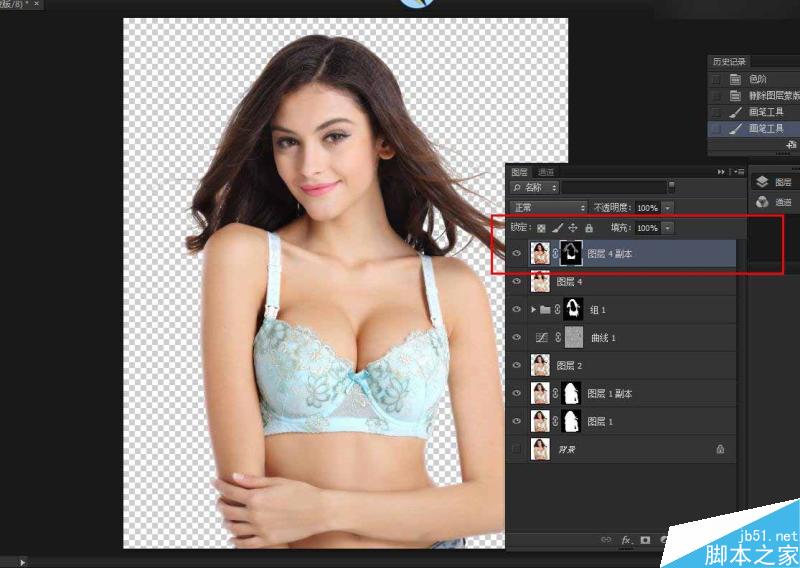Click the layer filter toggle switch

671,187
